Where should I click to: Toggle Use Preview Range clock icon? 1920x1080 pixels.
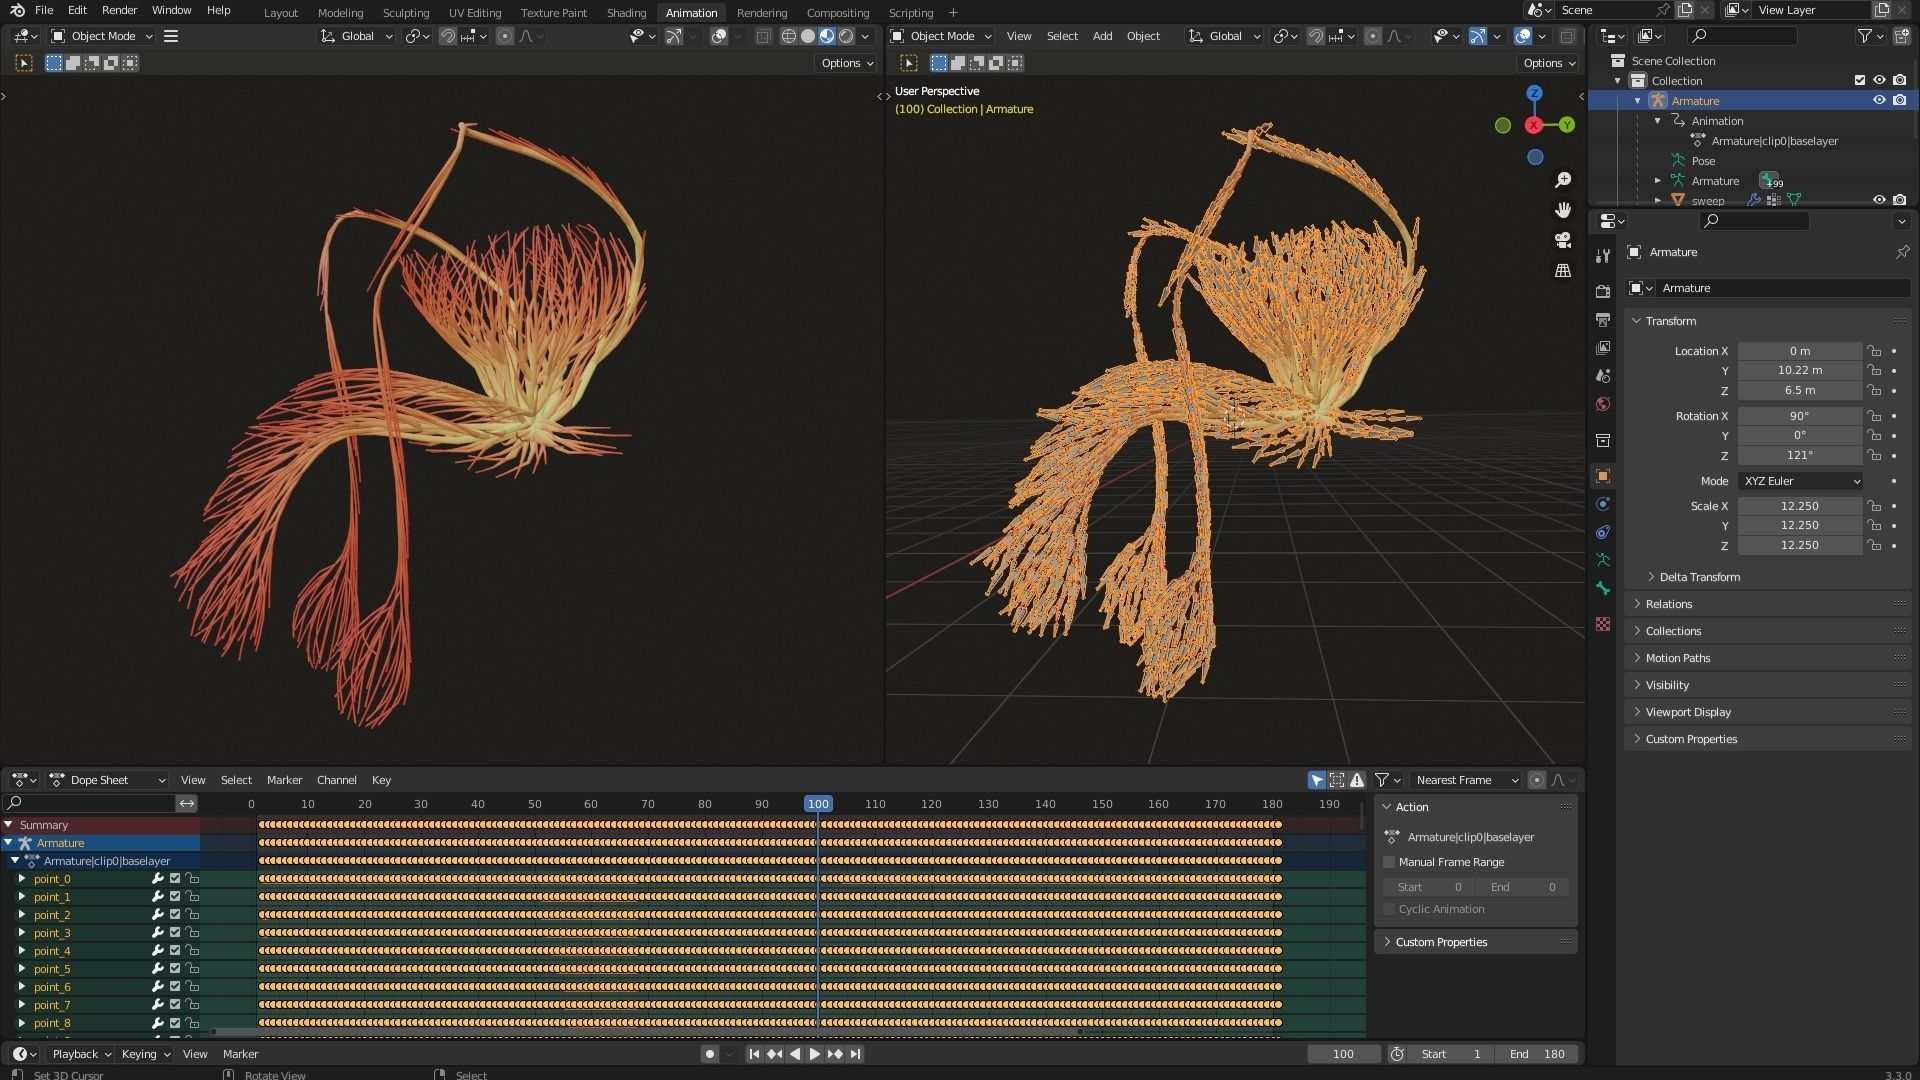1397,1054
